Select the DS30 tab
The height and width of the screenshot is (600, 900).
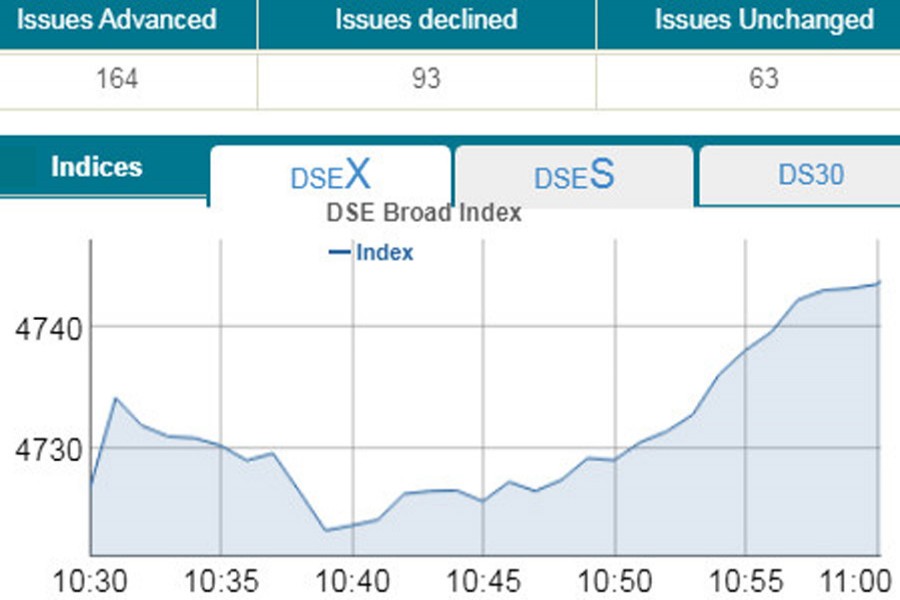[x=810, y=175]
